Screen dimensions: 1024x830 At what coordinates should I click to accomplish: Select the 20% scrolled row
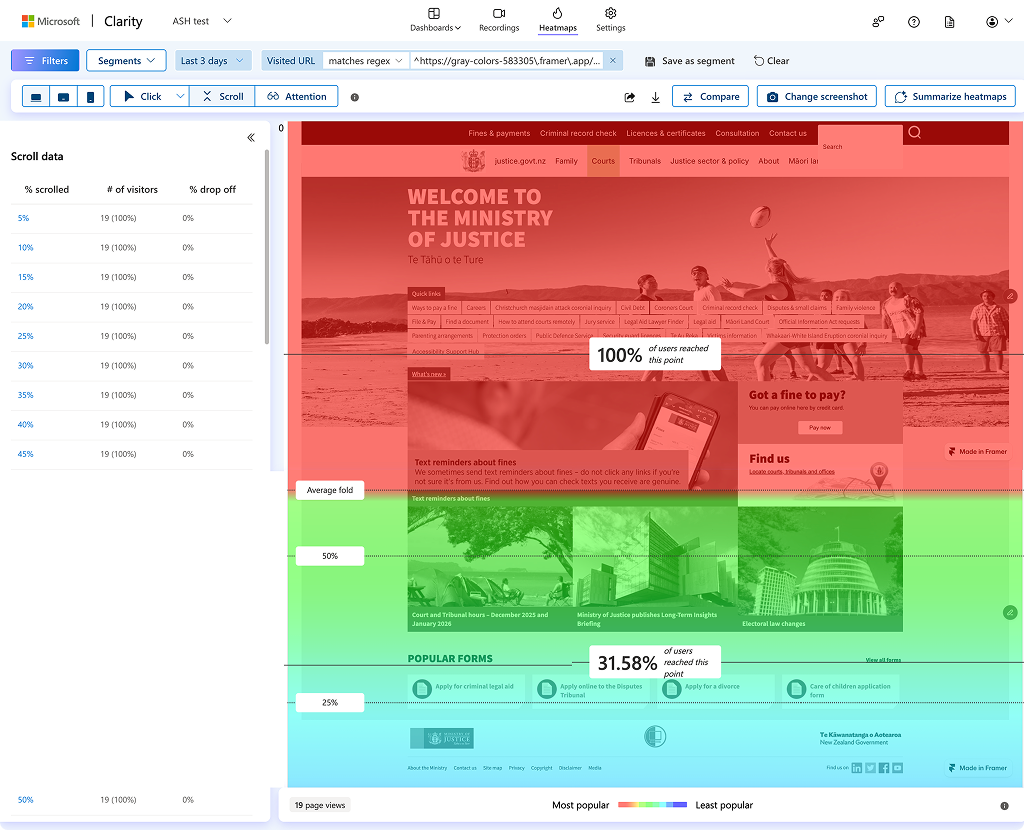coord(131,306)
